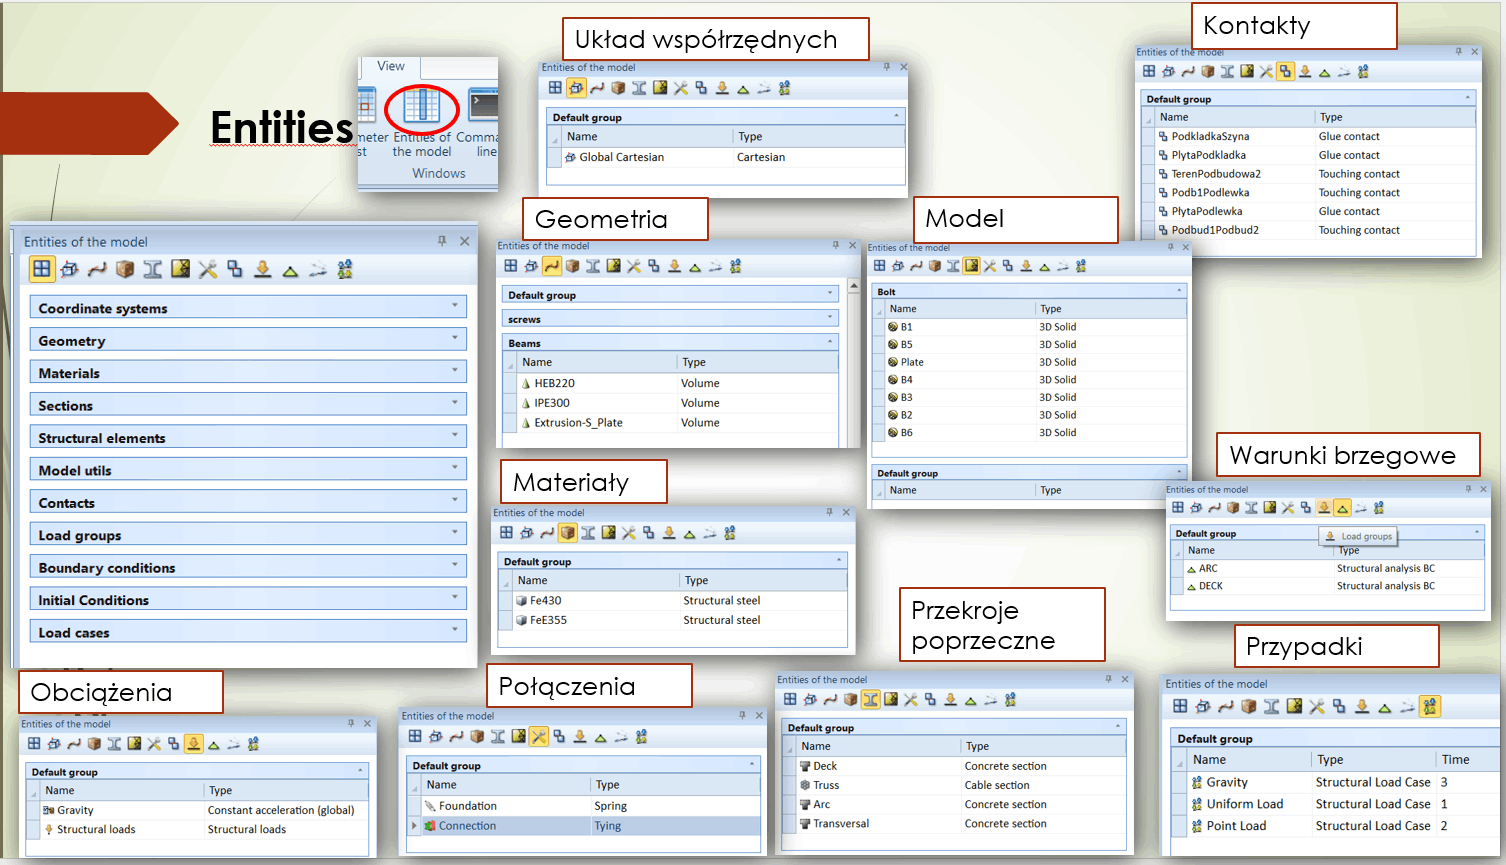Expand the Coordinate systems group
1506x865 pixels.
click(x=454, y=307)
